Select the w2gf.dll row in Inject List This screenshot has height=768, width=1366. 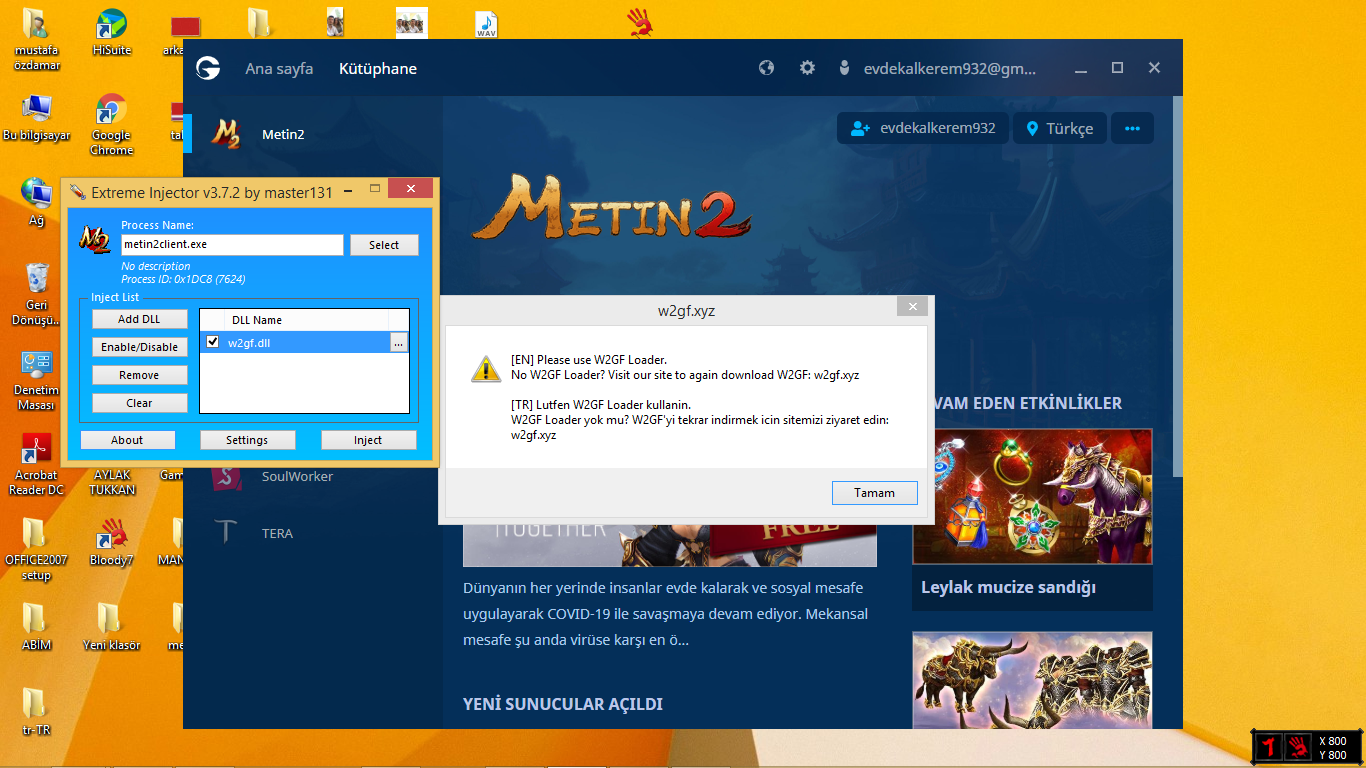coord(304,342)
